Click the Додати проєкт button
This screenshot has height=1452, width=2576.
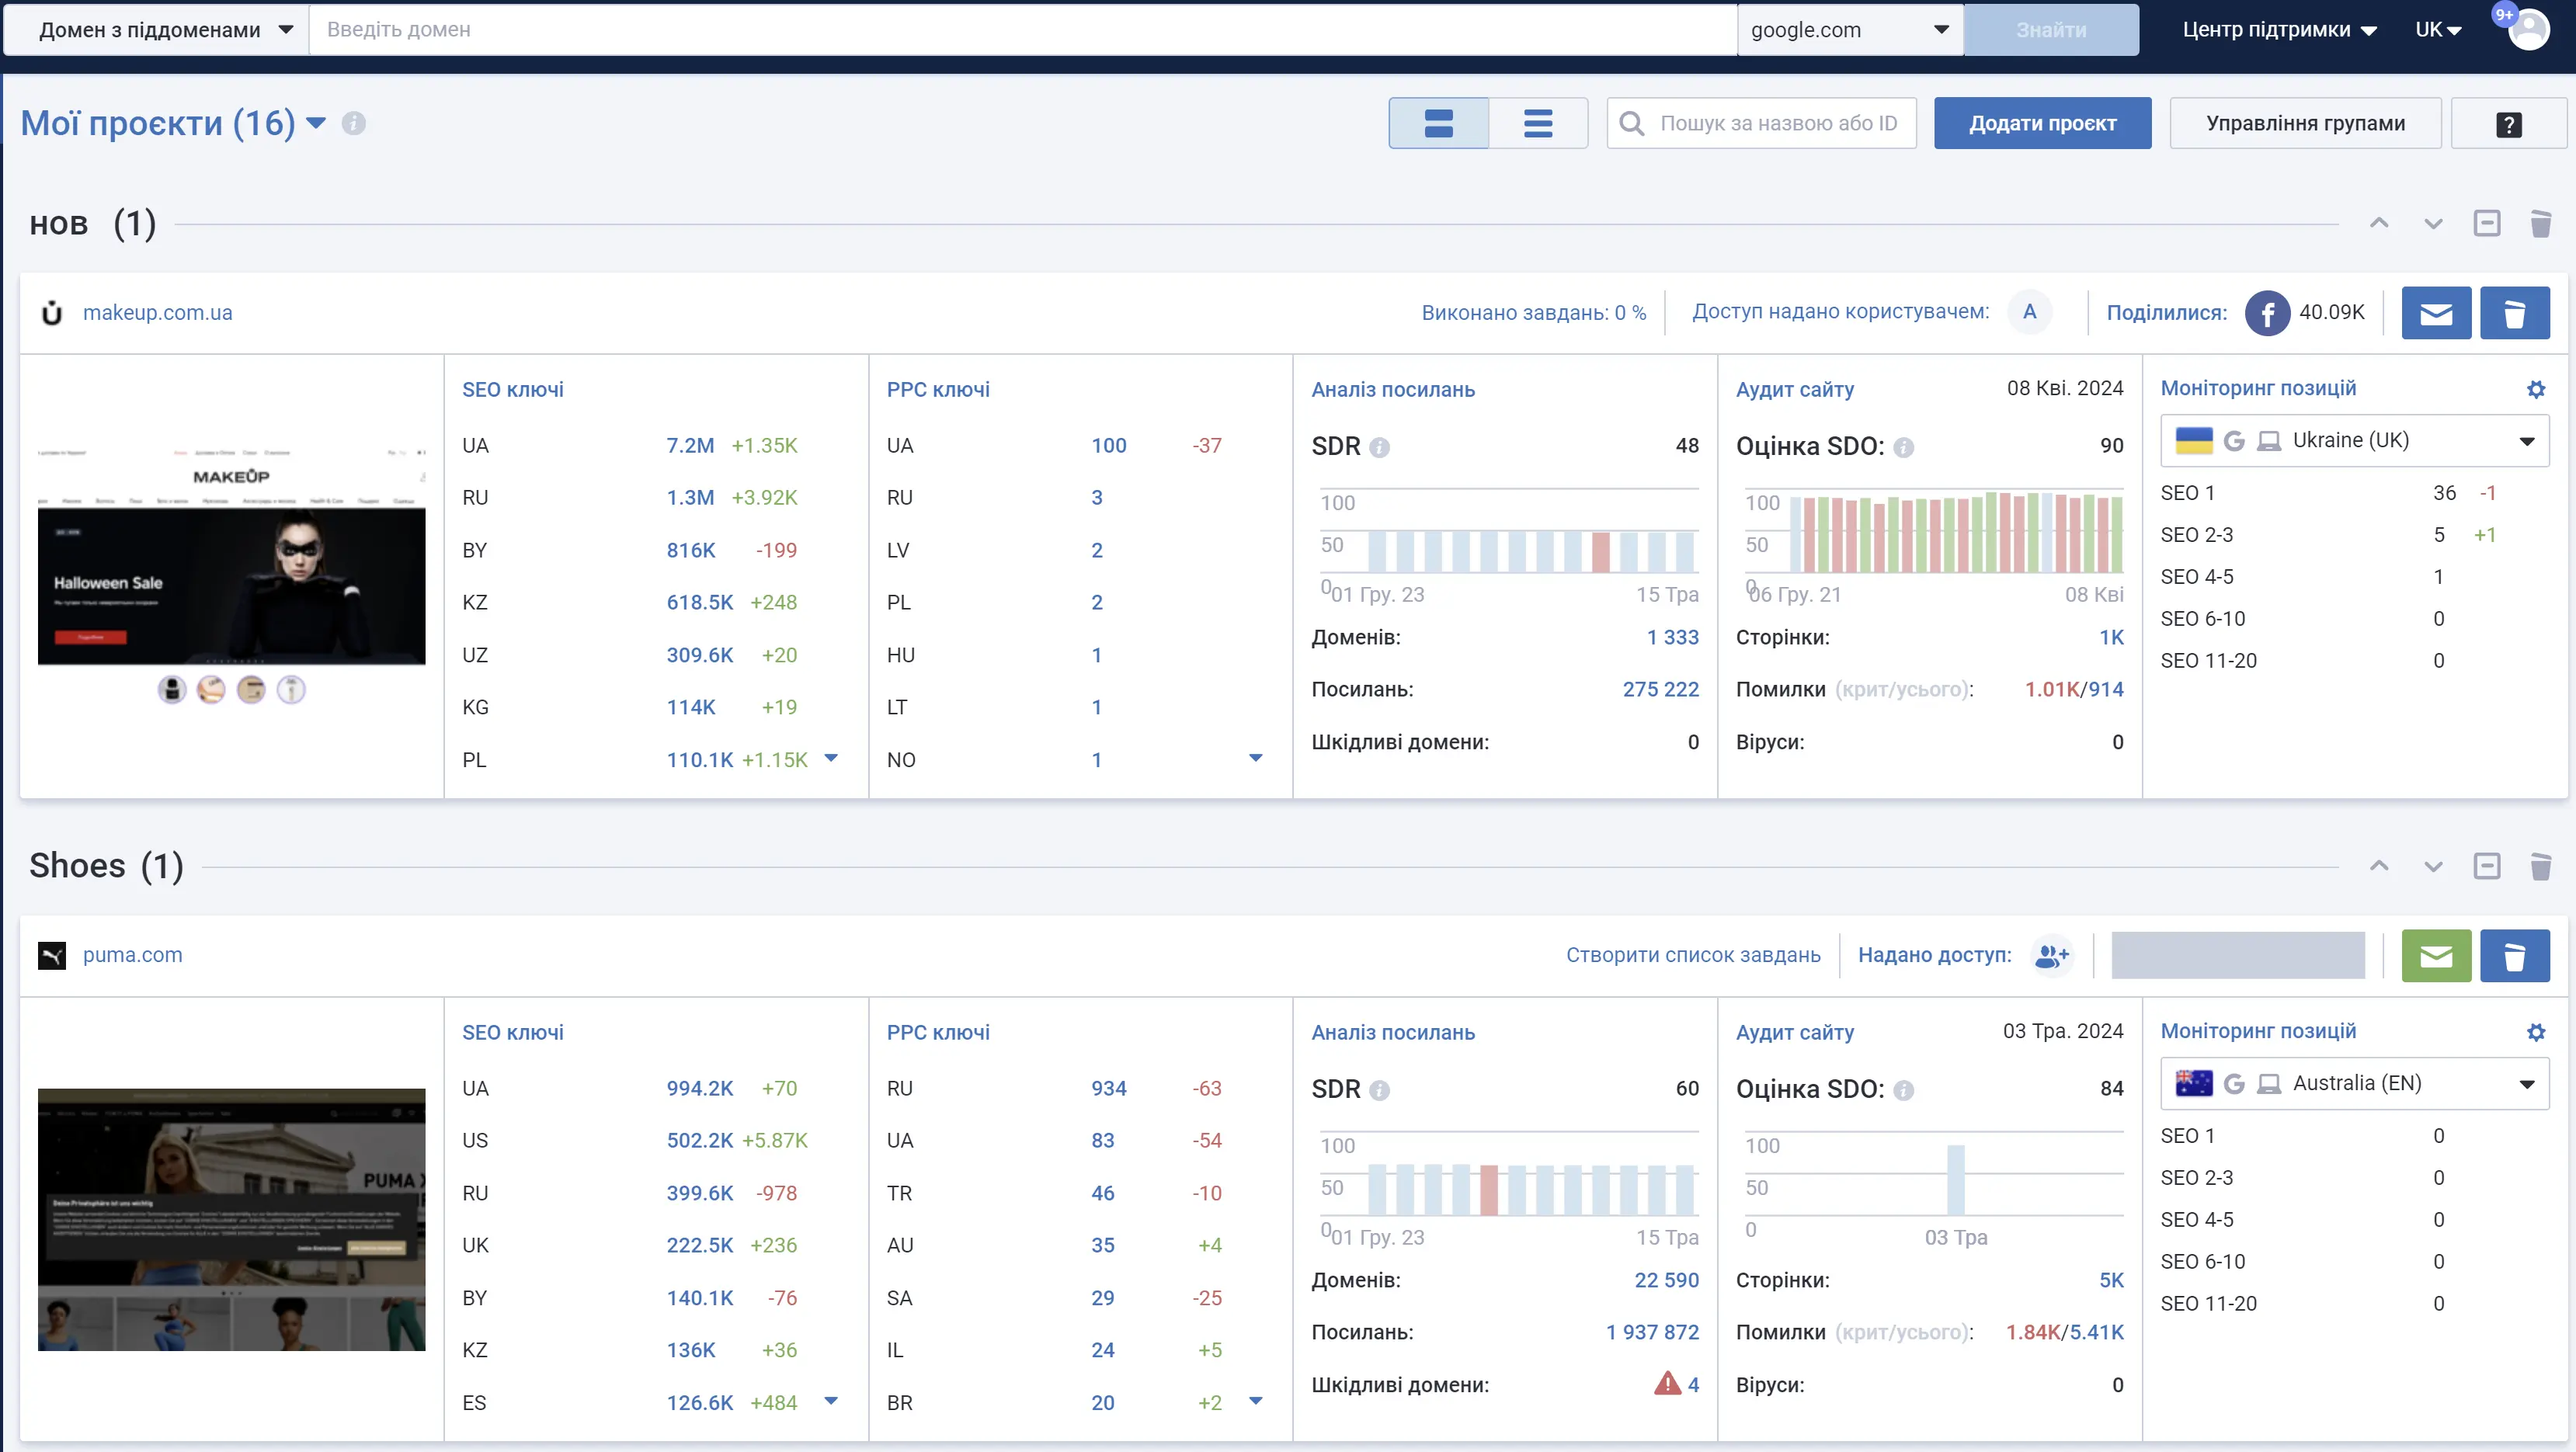point(2041,124)
